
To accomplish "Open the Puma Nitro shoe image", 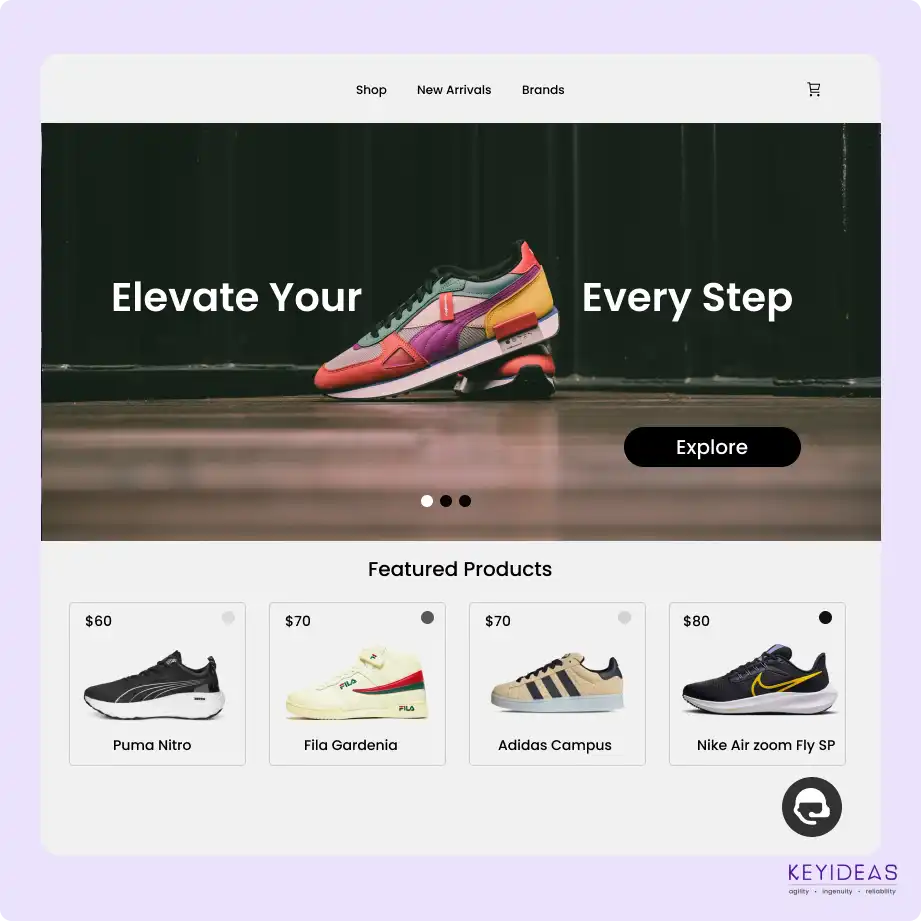I will pos(154,684).
